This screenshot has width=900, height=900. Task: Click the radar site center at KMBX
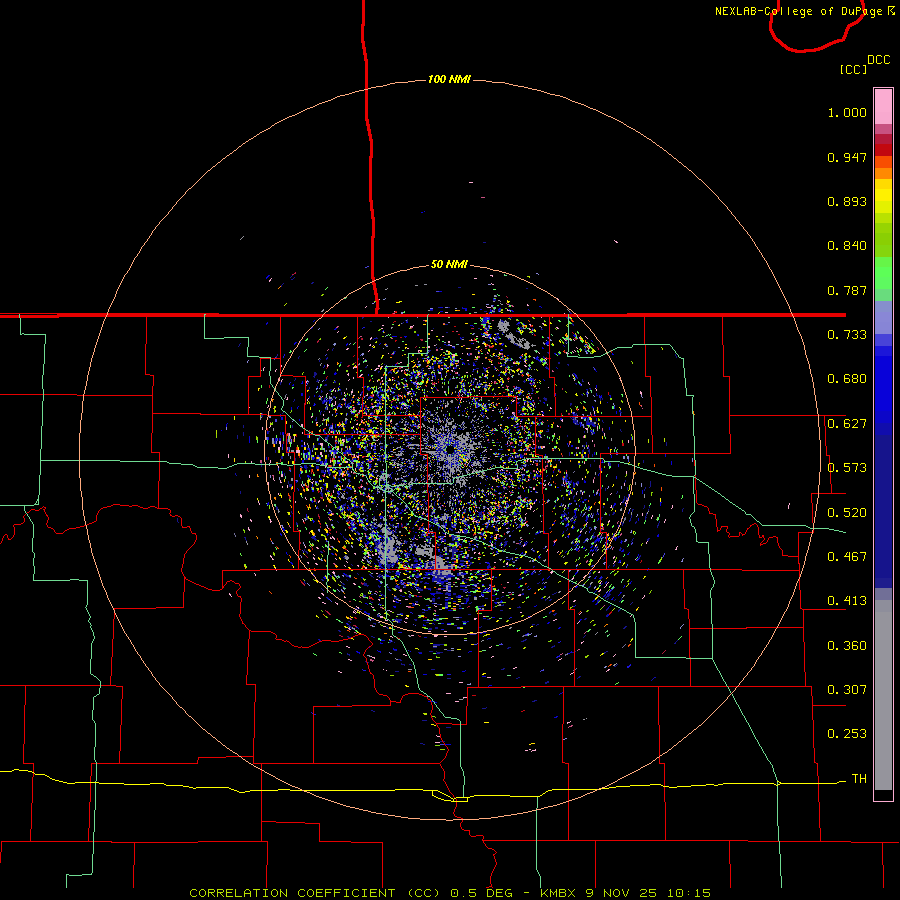(x=449, y=449)
